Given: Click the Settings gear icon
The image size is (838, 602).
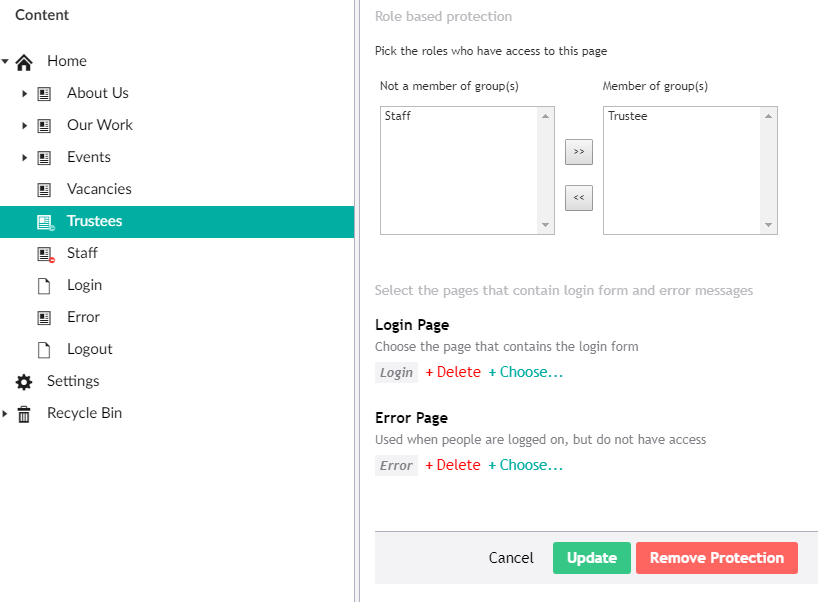Looking at the screenshot, I should 25,382.
